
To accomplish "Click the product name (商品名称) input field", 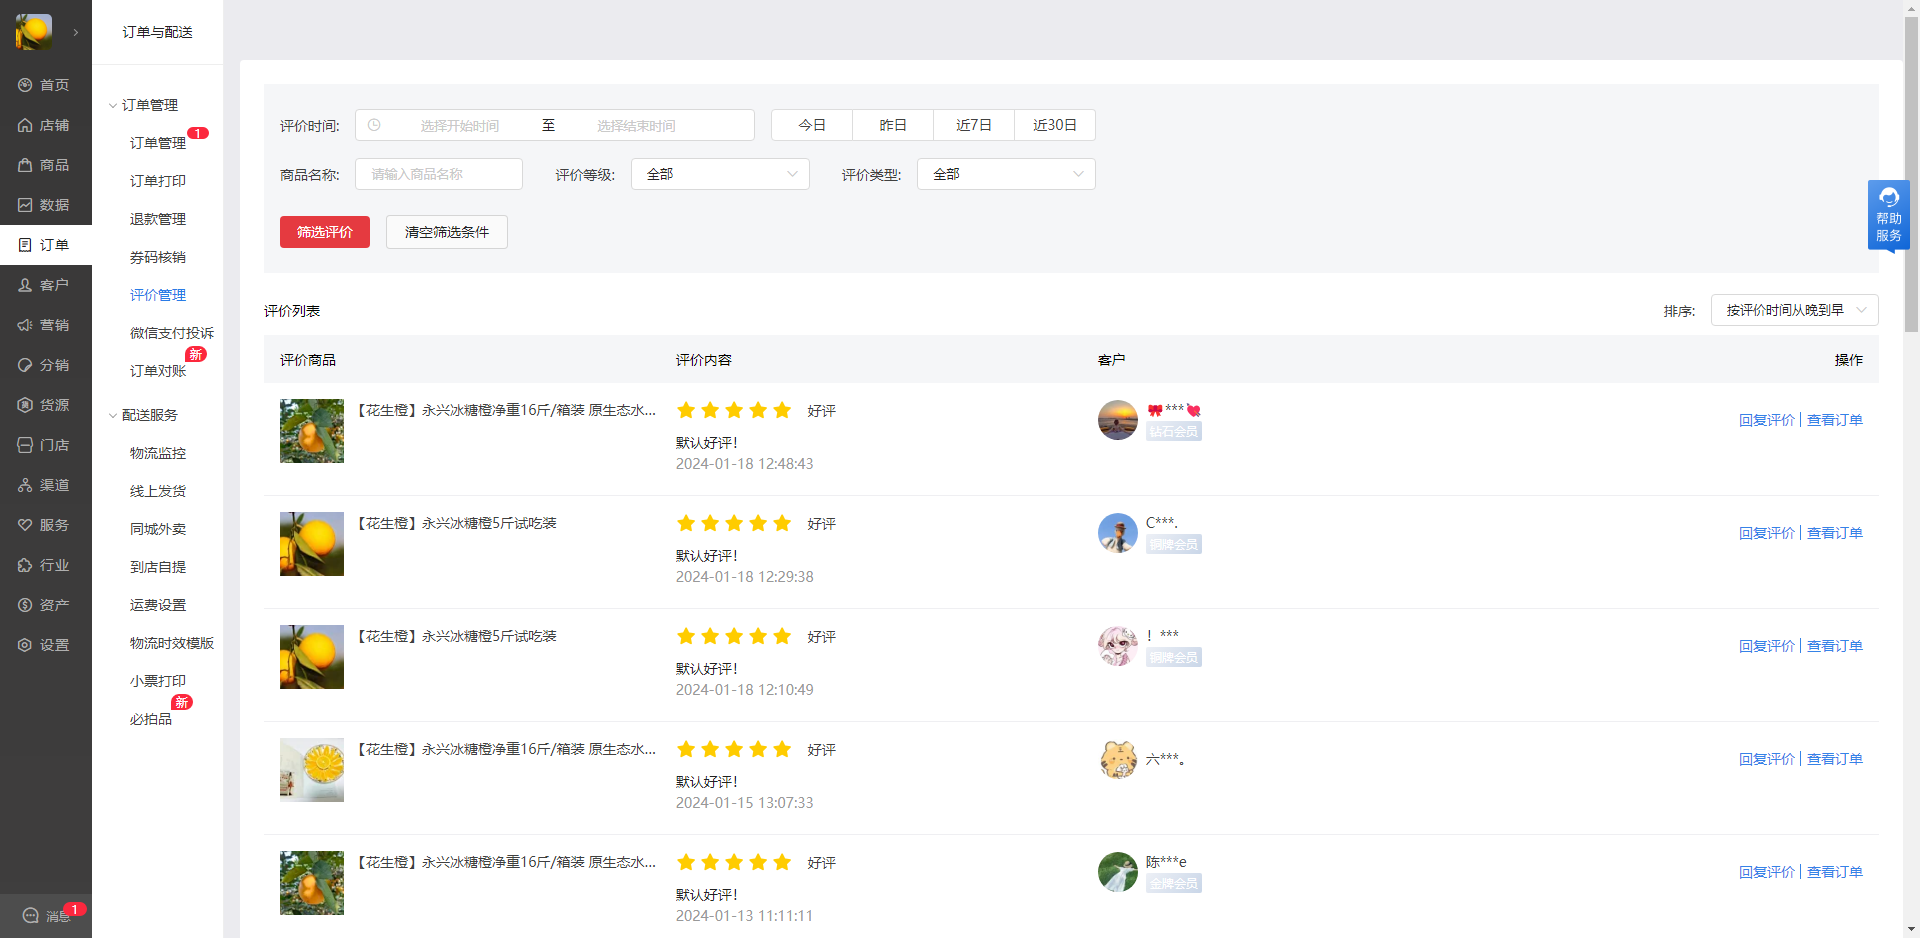I will (439, 174).
